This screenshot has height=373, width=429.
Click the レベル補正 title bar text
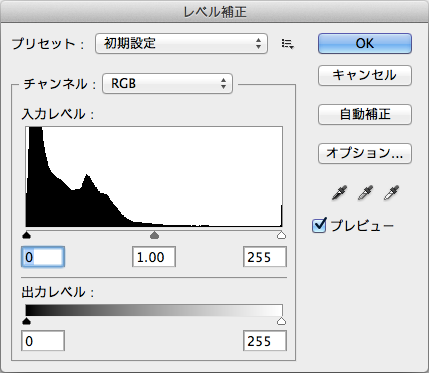(x=215, y=12)
